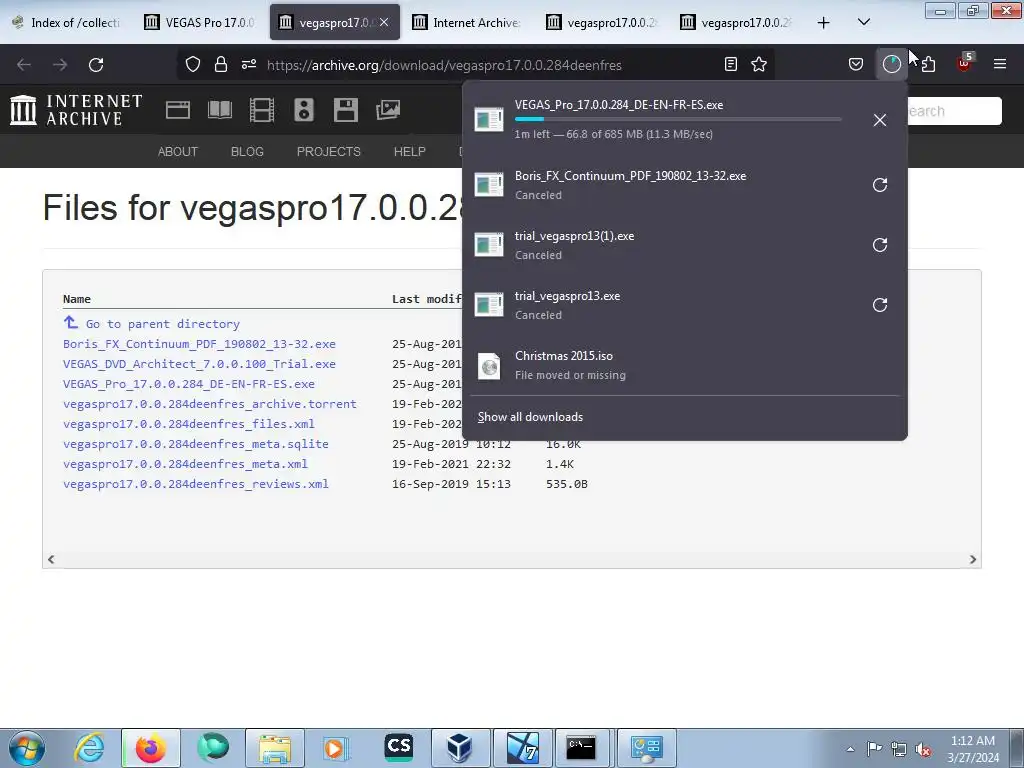Screen dimensions: 1024x768
Task: Launch Internet Explorer from taskbar
Action: tap(89, 748)
